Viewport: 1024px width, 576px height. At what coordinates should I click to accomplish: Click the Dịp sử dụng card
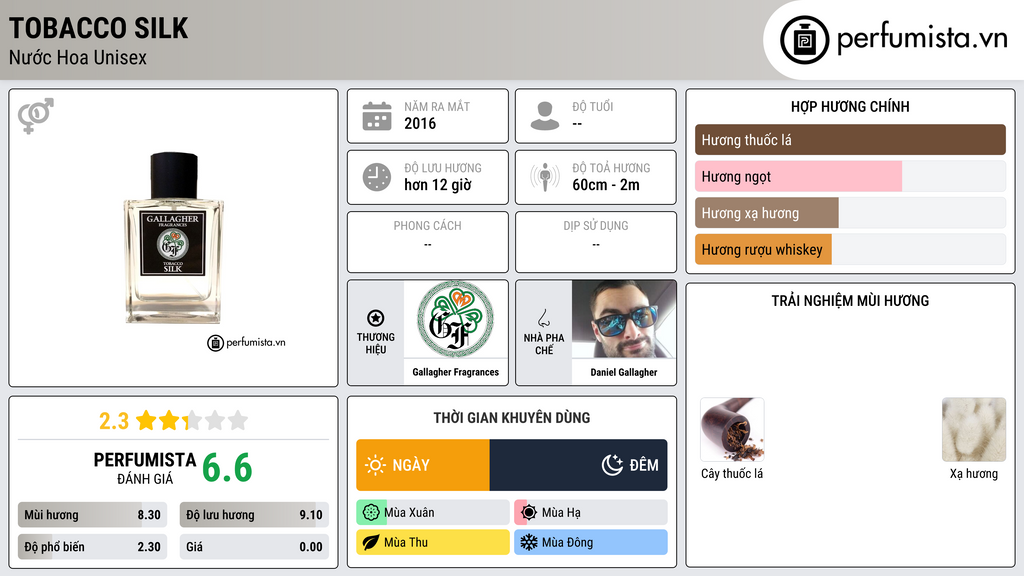click(x=596, y=242)
